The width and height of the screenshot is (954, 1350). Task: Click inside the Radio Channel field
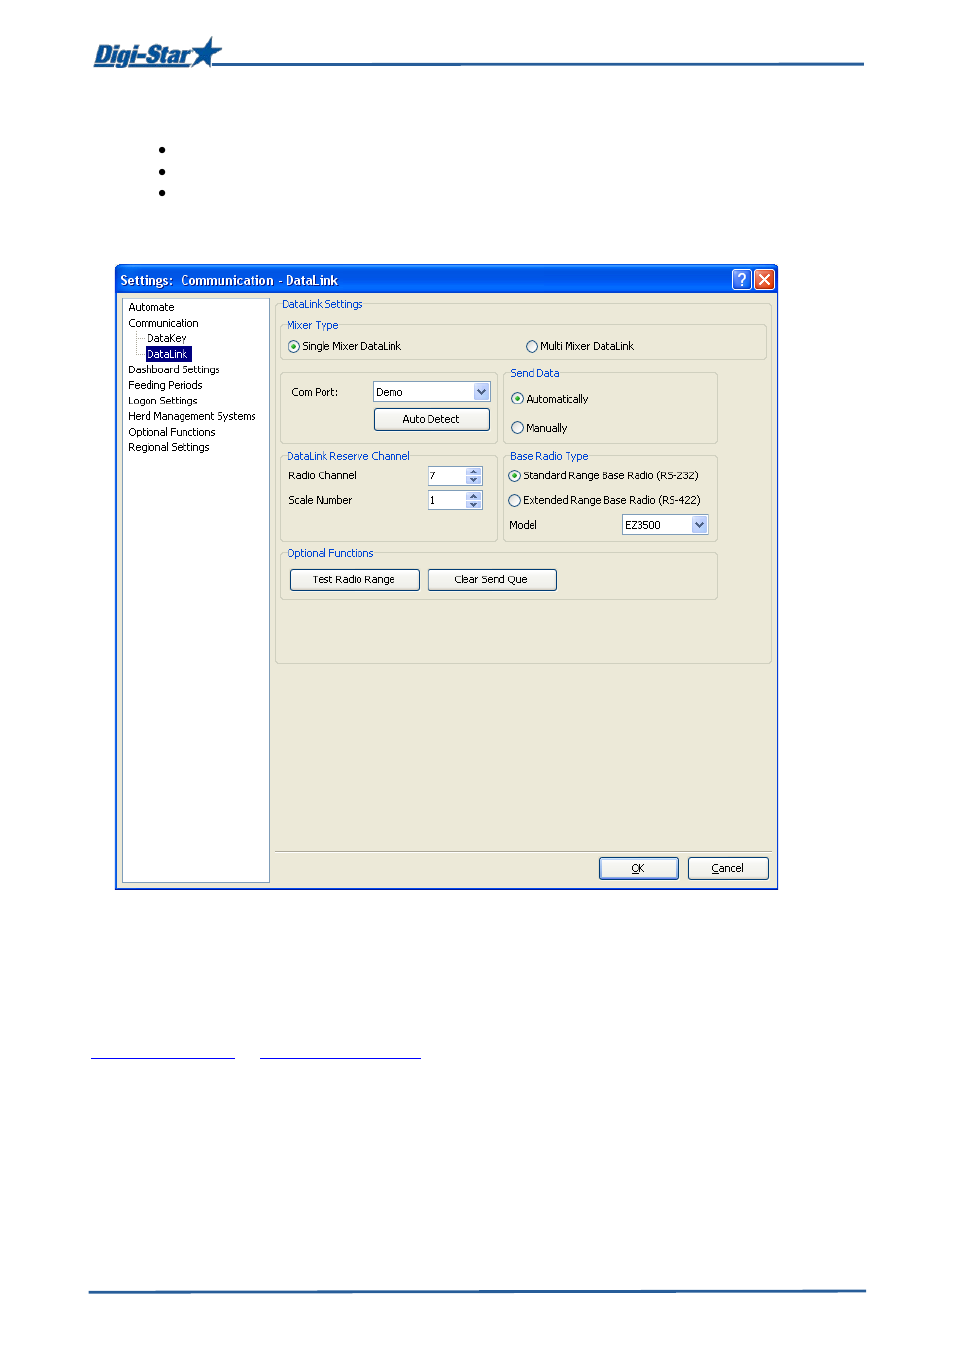pos(447,476)
